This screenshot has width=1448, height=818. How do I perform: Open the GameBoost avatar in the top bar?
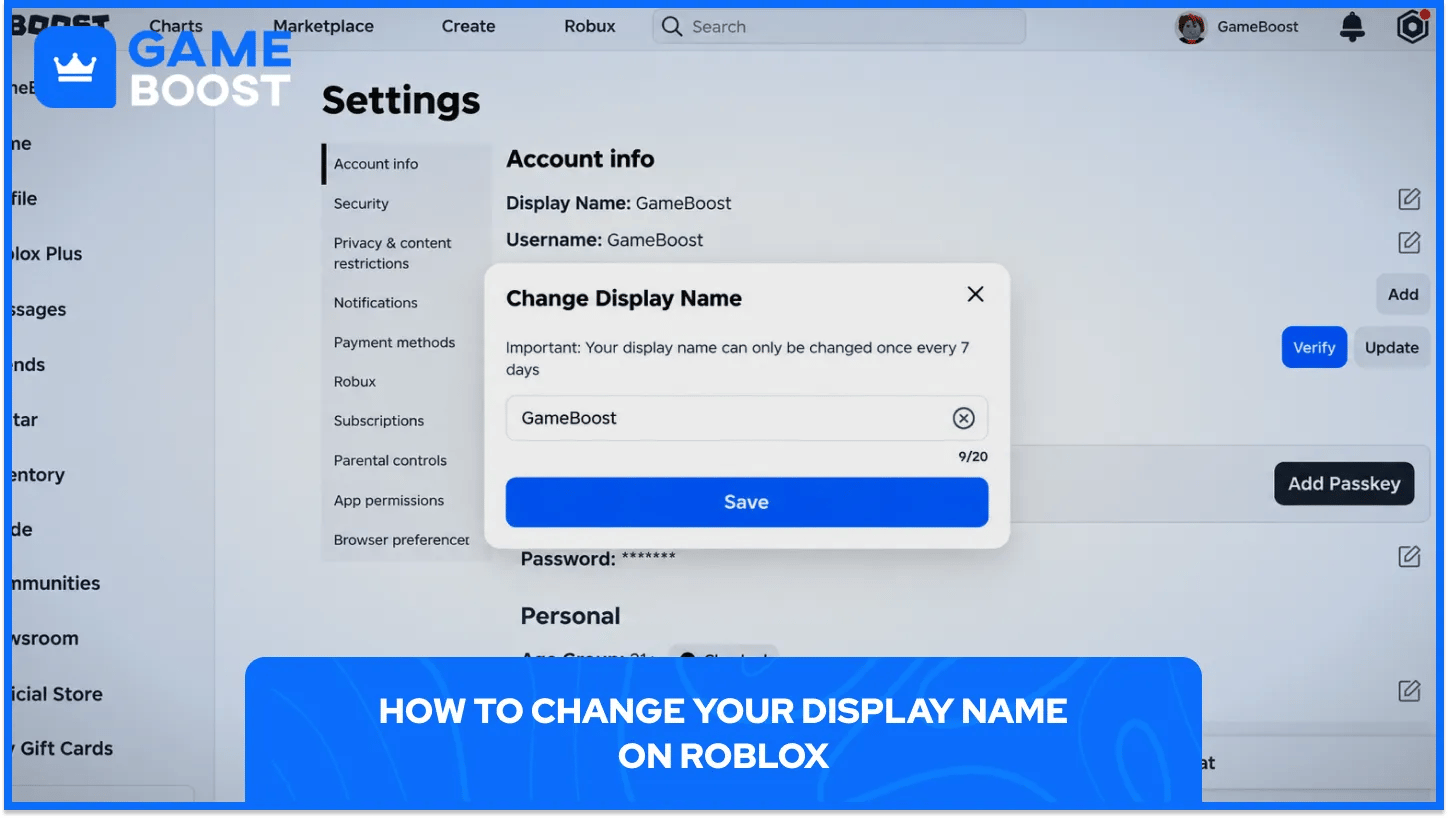[x=1190, y=28]
